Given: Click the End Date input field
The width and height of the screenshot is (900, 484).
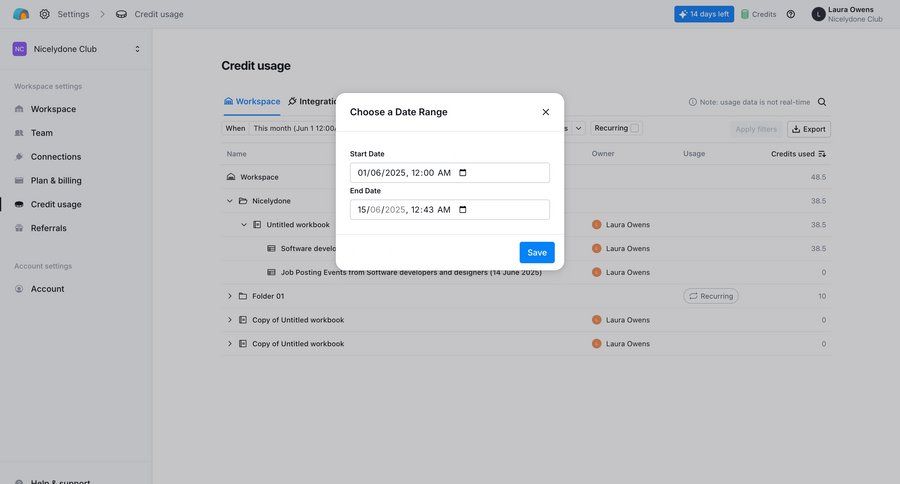Looking at the screenshot, I should 449,210.
